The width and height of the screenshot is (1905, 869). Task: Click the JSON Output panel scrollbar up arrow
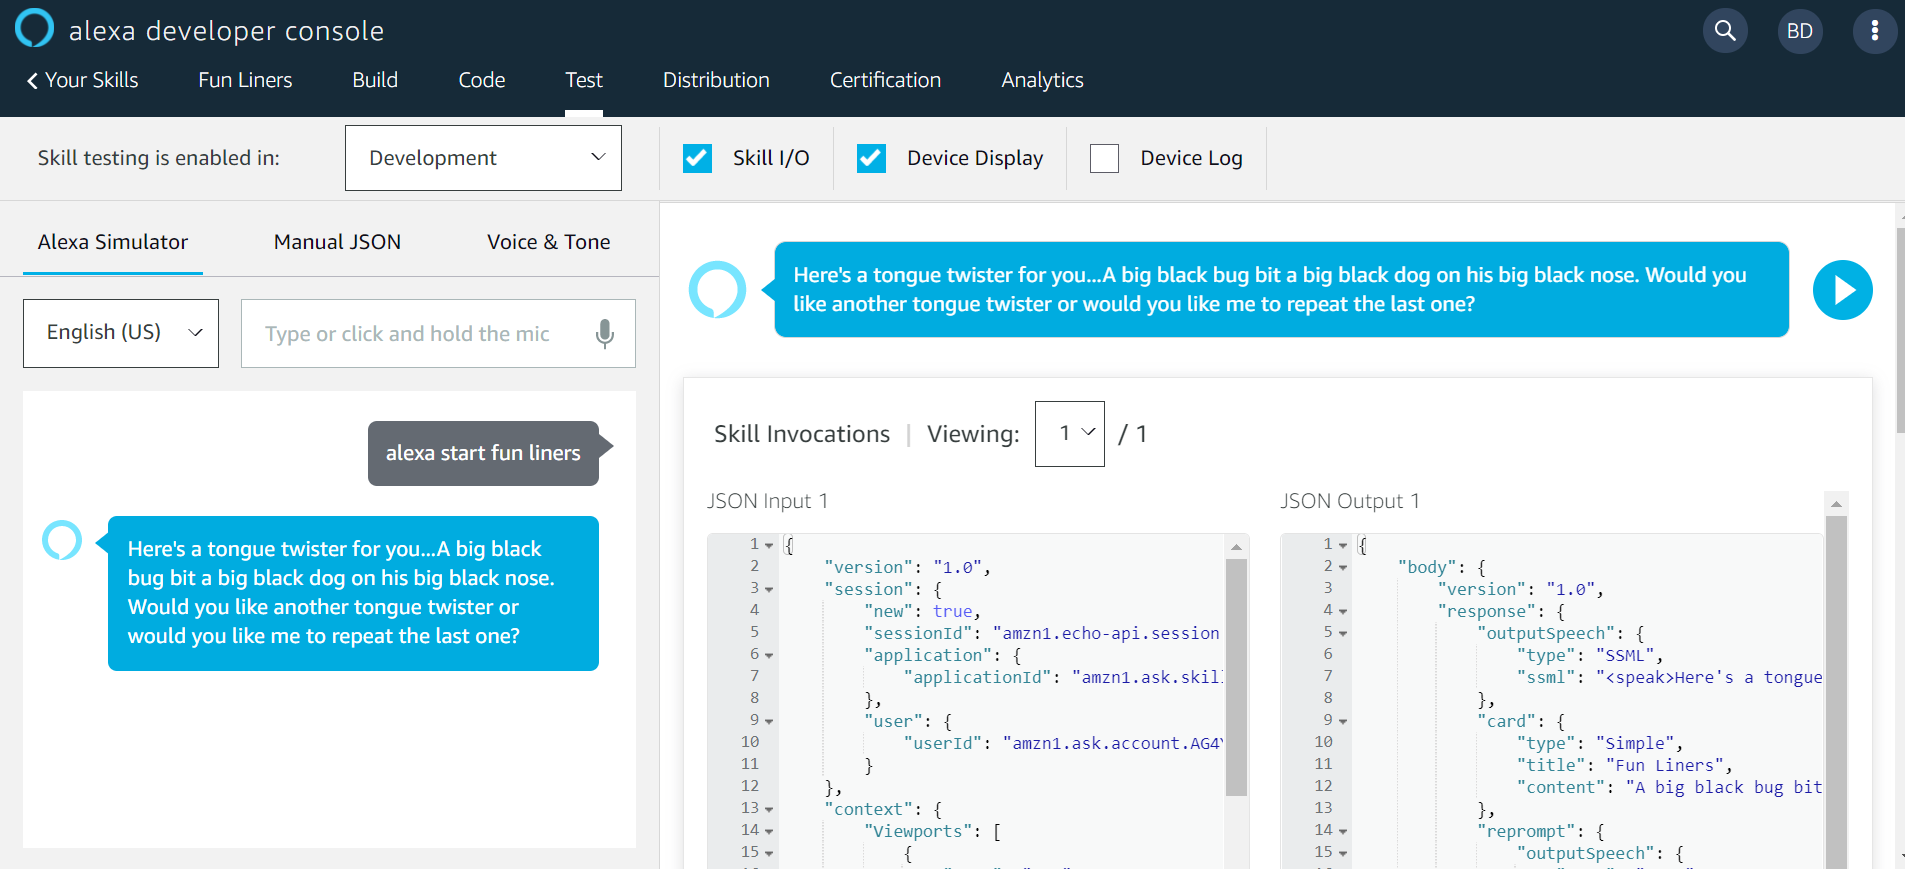pyautogui.click(x=1836, y=503)
